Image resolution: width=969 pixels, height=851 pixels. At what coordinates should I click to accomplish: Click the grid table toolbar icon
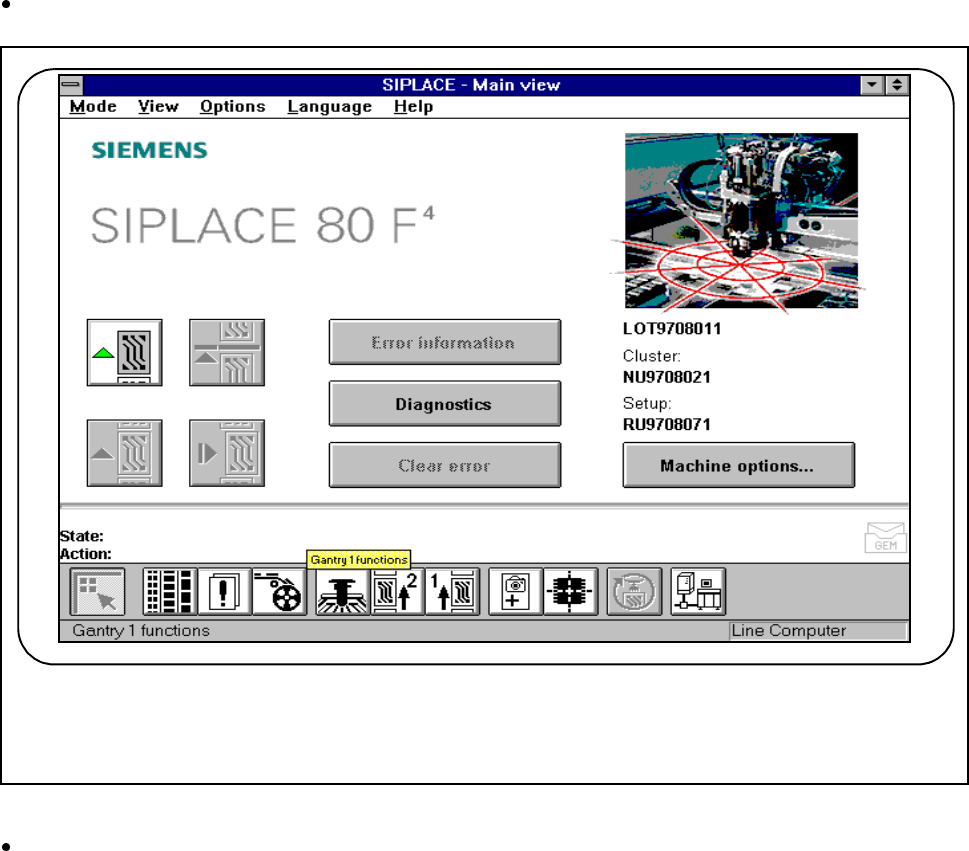click(x=168, y=592)
